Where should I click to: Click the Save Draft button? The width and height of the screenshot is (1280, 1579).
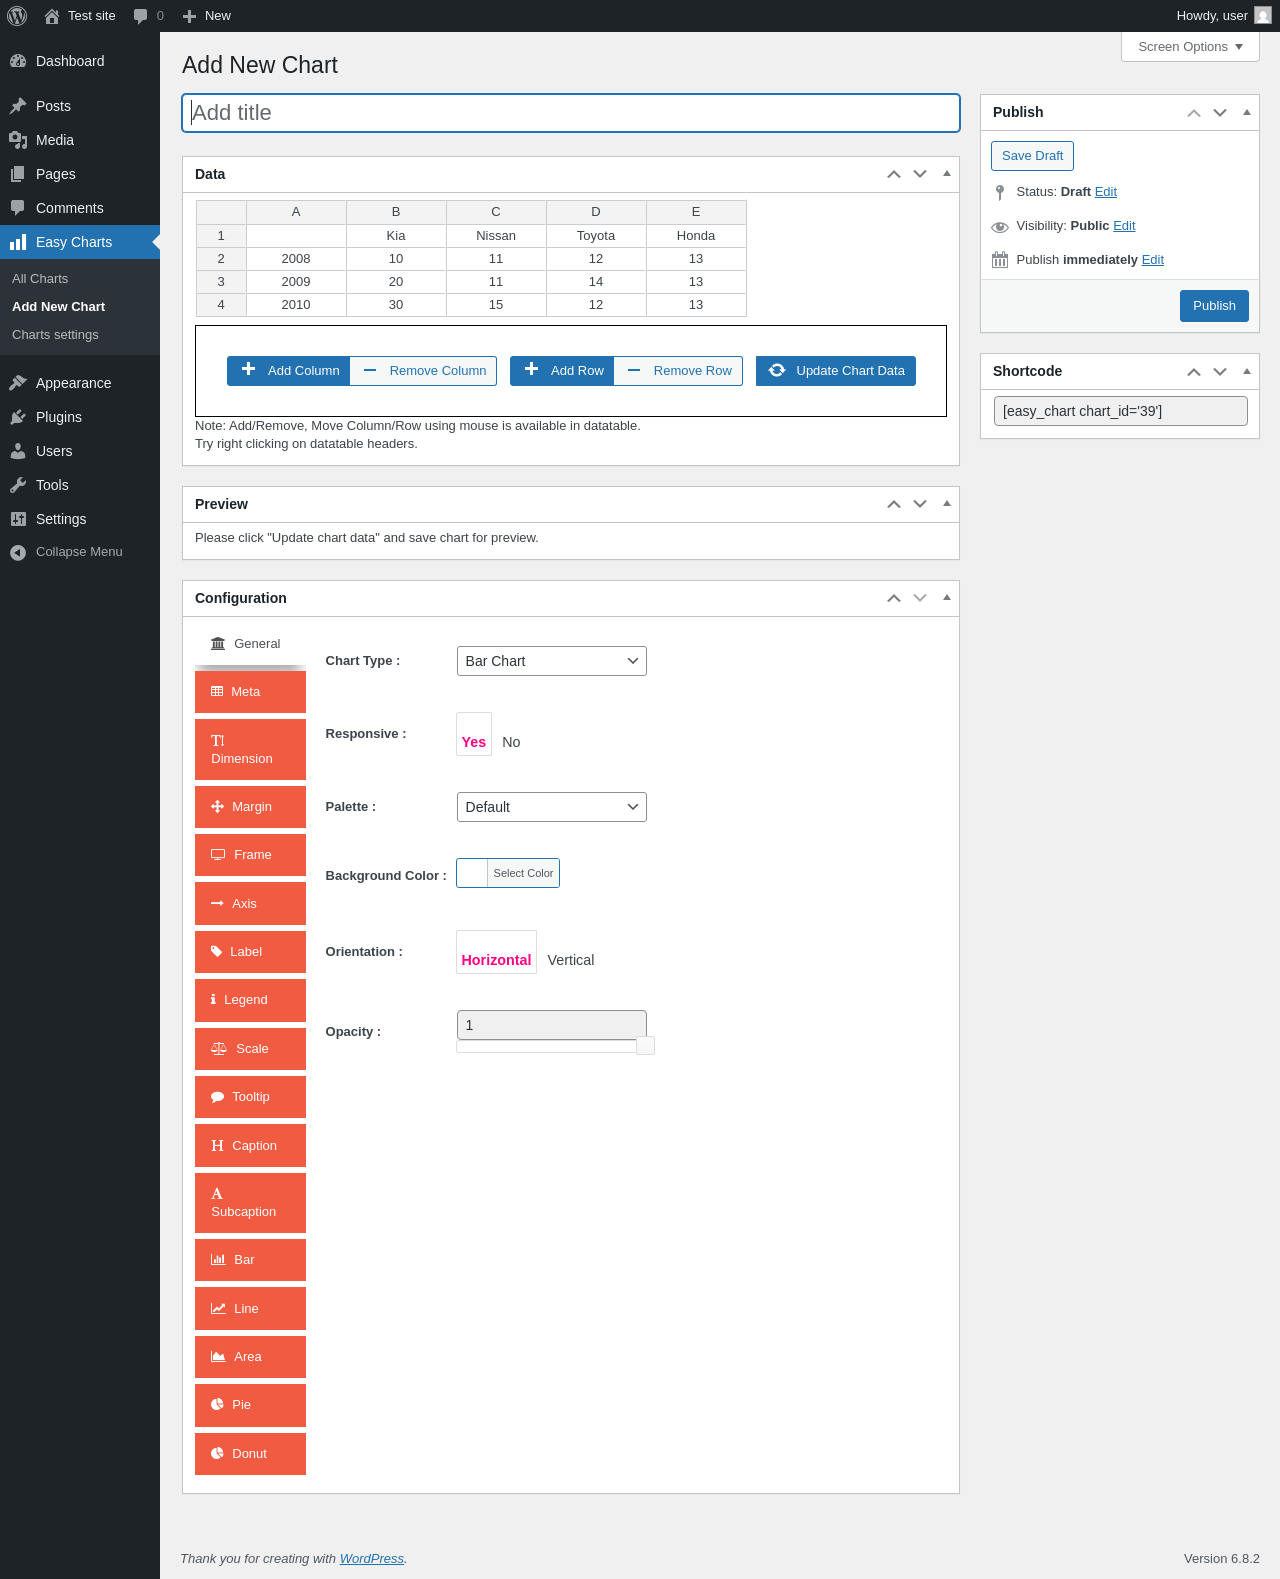[x=1032, y=156]
